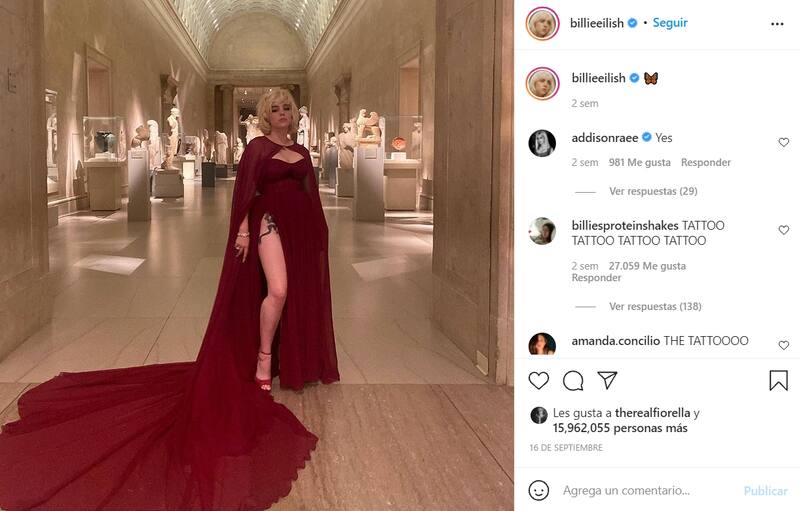Follow billieeilish via Seguir
The height and width of the screenshot is (511, 800).
coord(670,23)
